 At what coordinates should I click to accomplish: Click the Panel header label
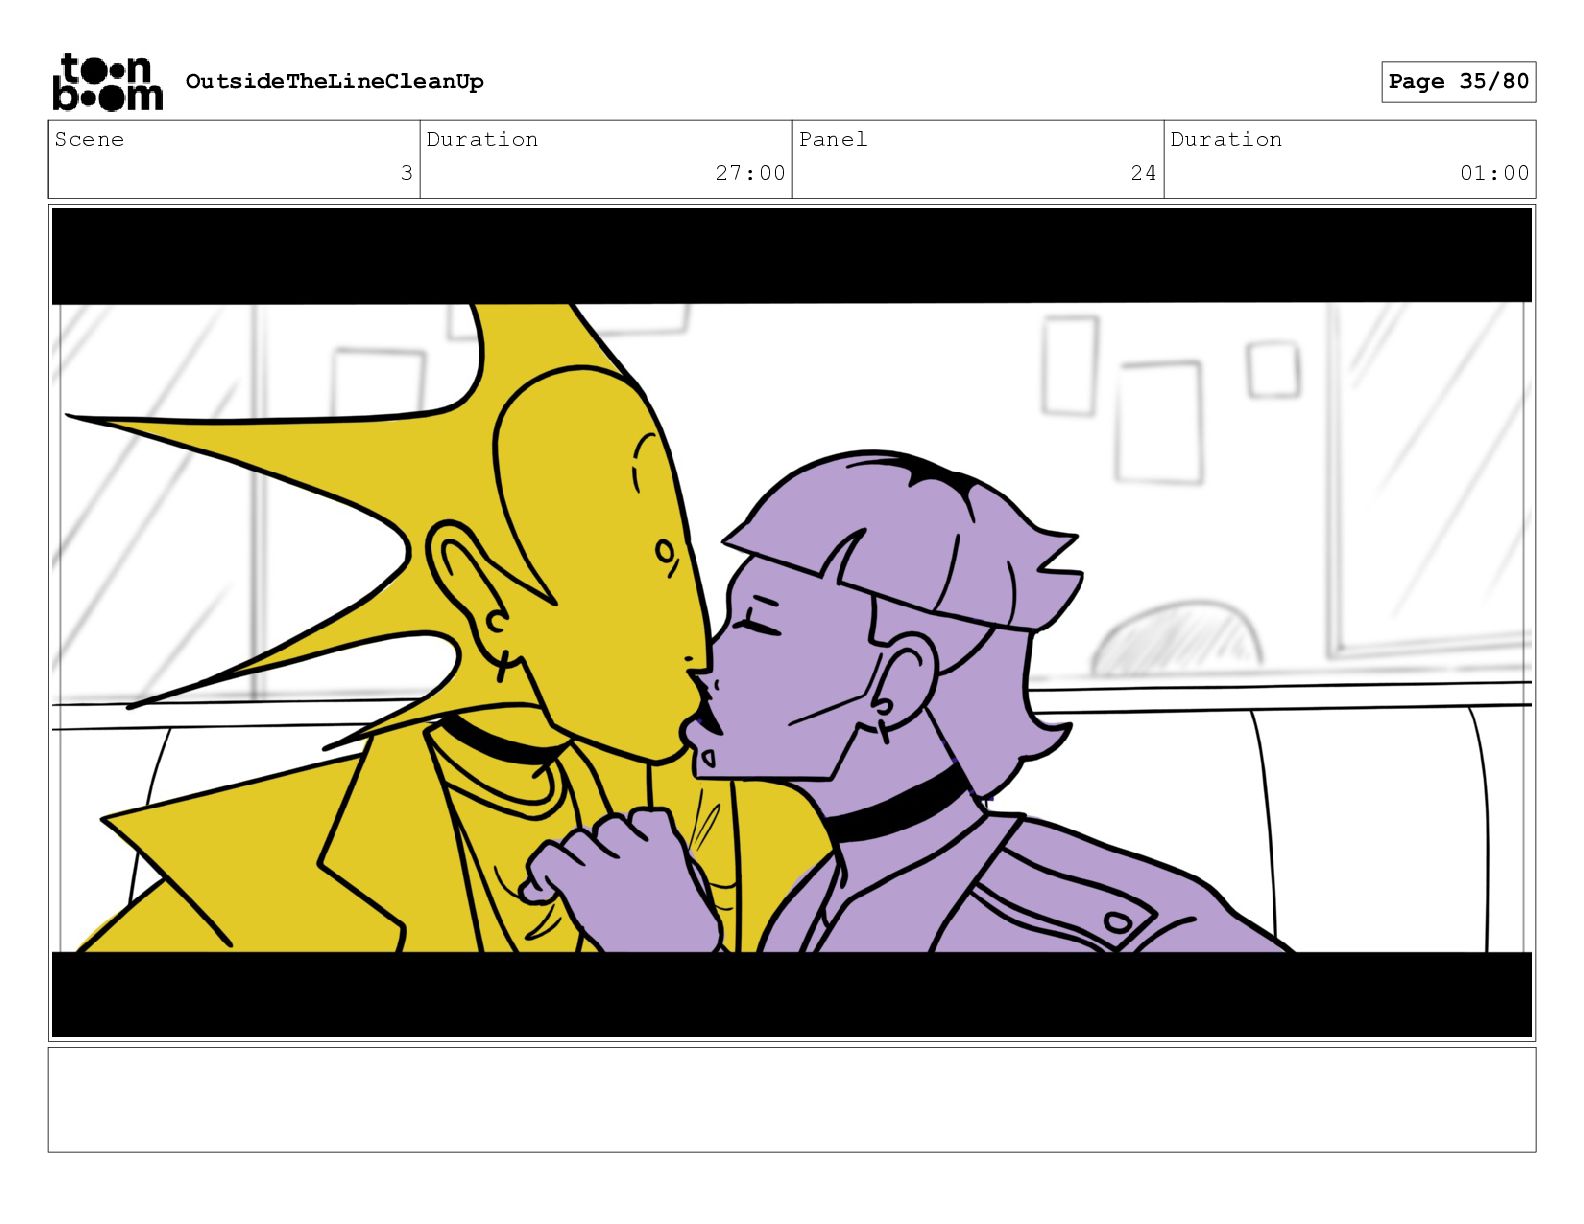point(833,139)
